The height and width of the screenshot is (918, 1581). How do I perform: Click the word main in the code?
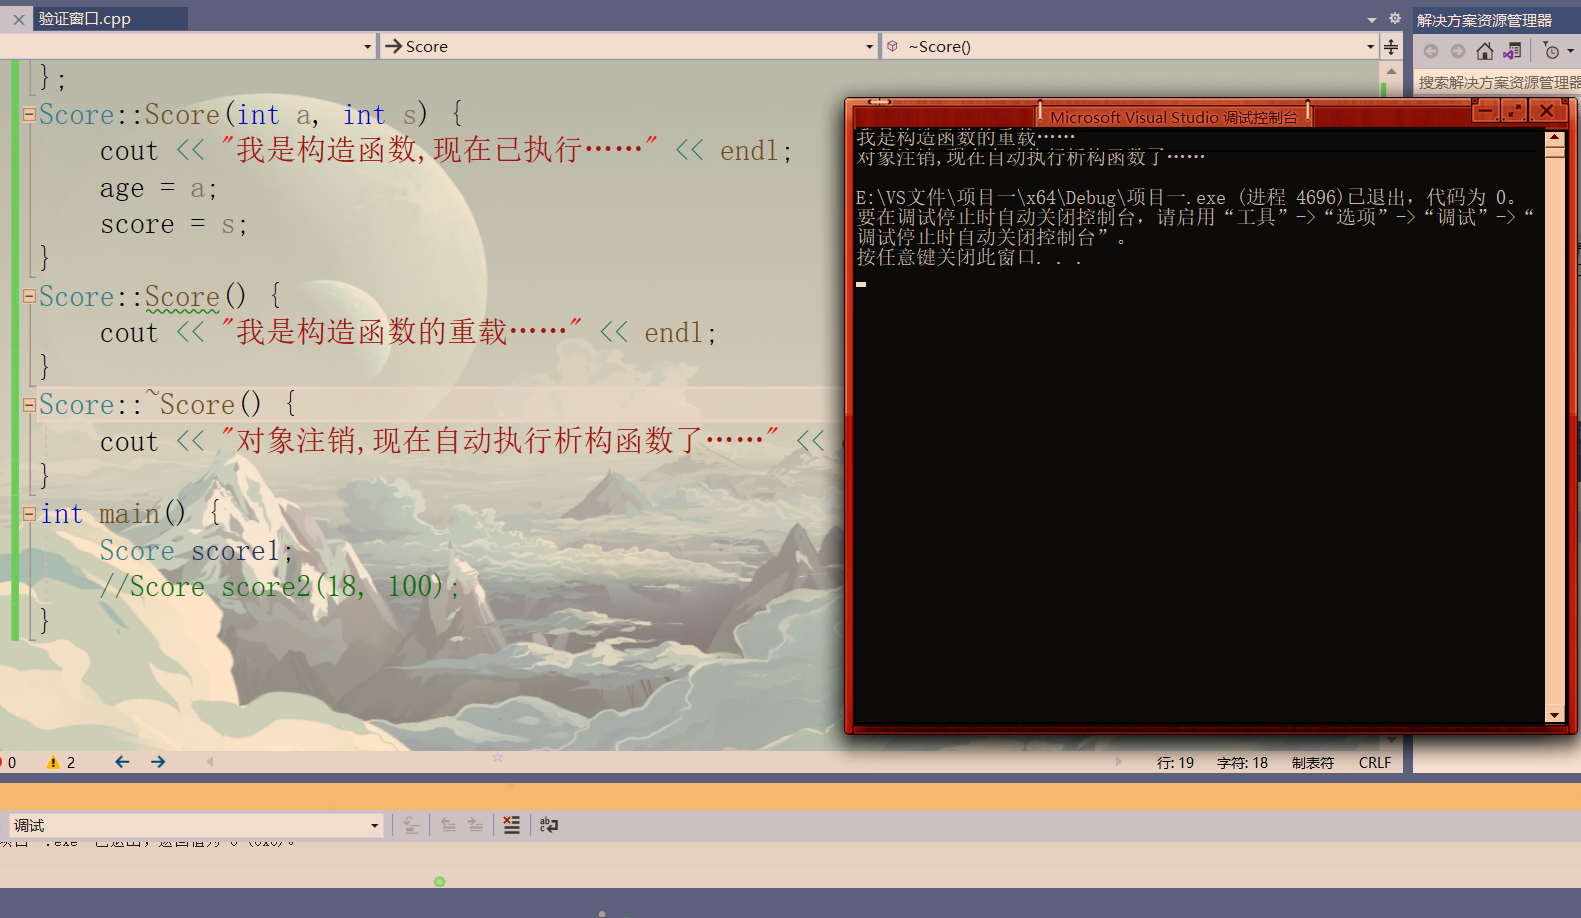click(129, 514)
